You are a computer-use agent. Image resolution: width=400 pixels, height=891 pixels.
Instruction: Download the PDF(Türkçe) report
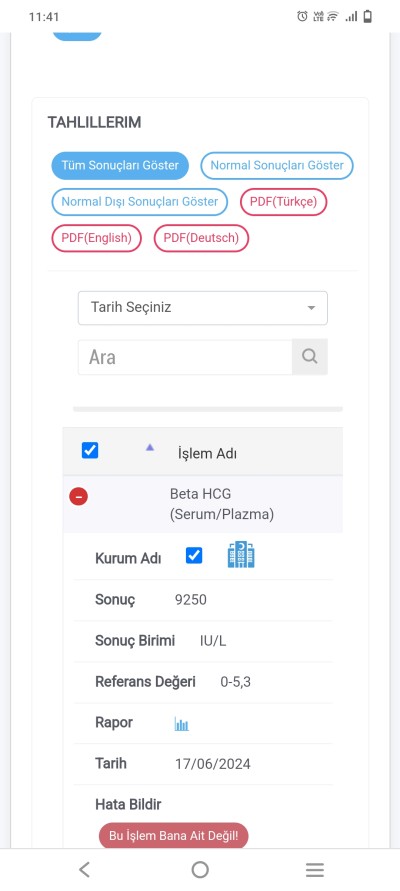[284, 202]
